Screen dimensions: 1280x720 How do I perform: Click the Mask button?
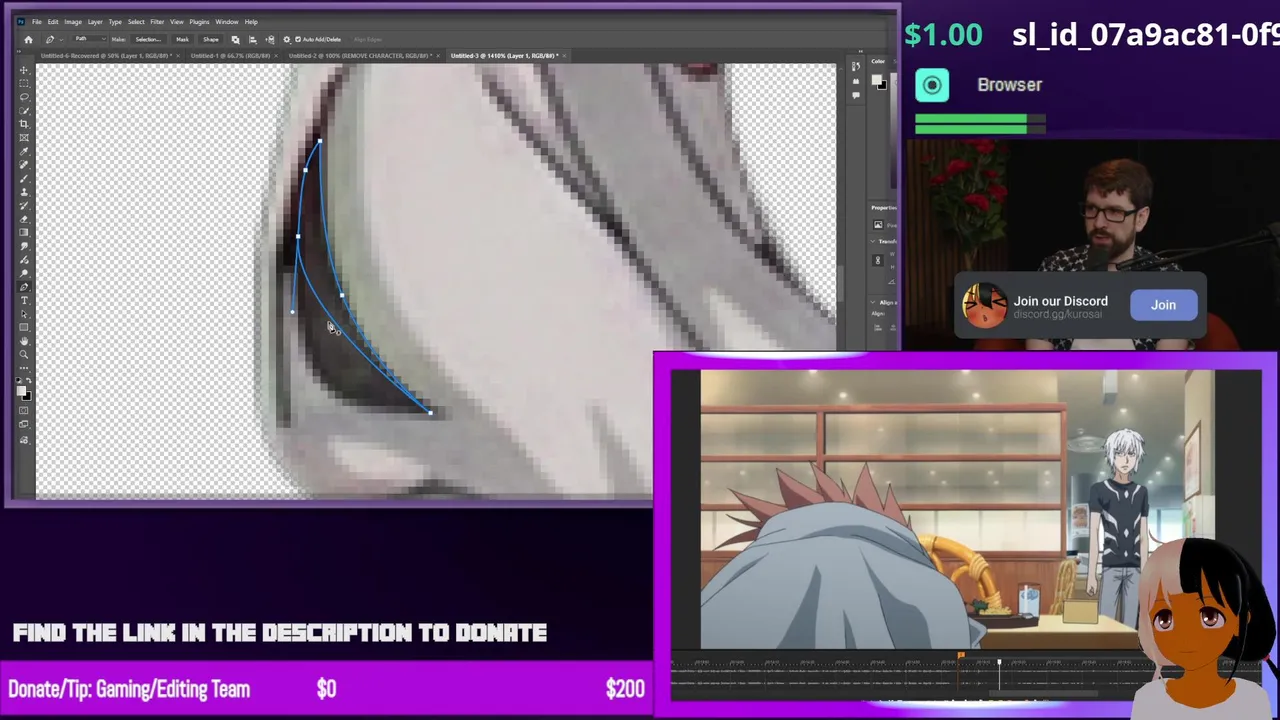(x=182, y=39)
